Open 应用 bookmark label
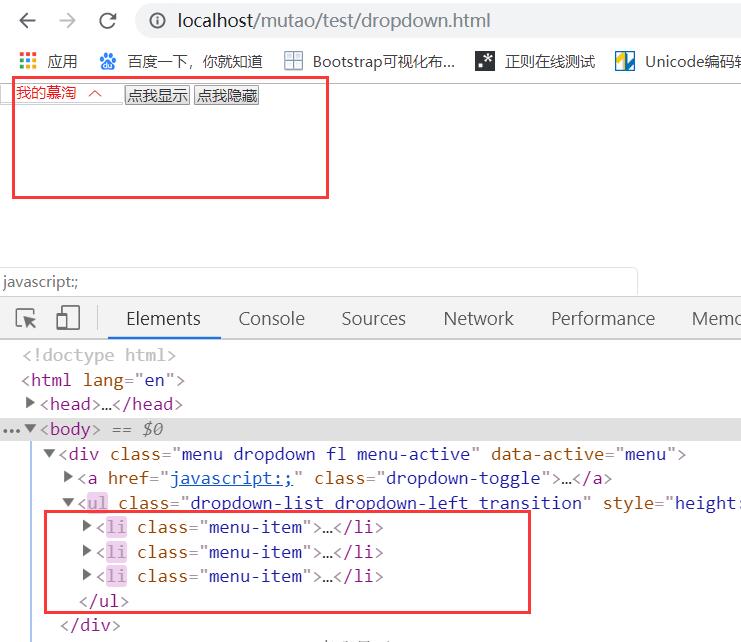The width and height of the screenshot is (741, 642). click(62, 61)
